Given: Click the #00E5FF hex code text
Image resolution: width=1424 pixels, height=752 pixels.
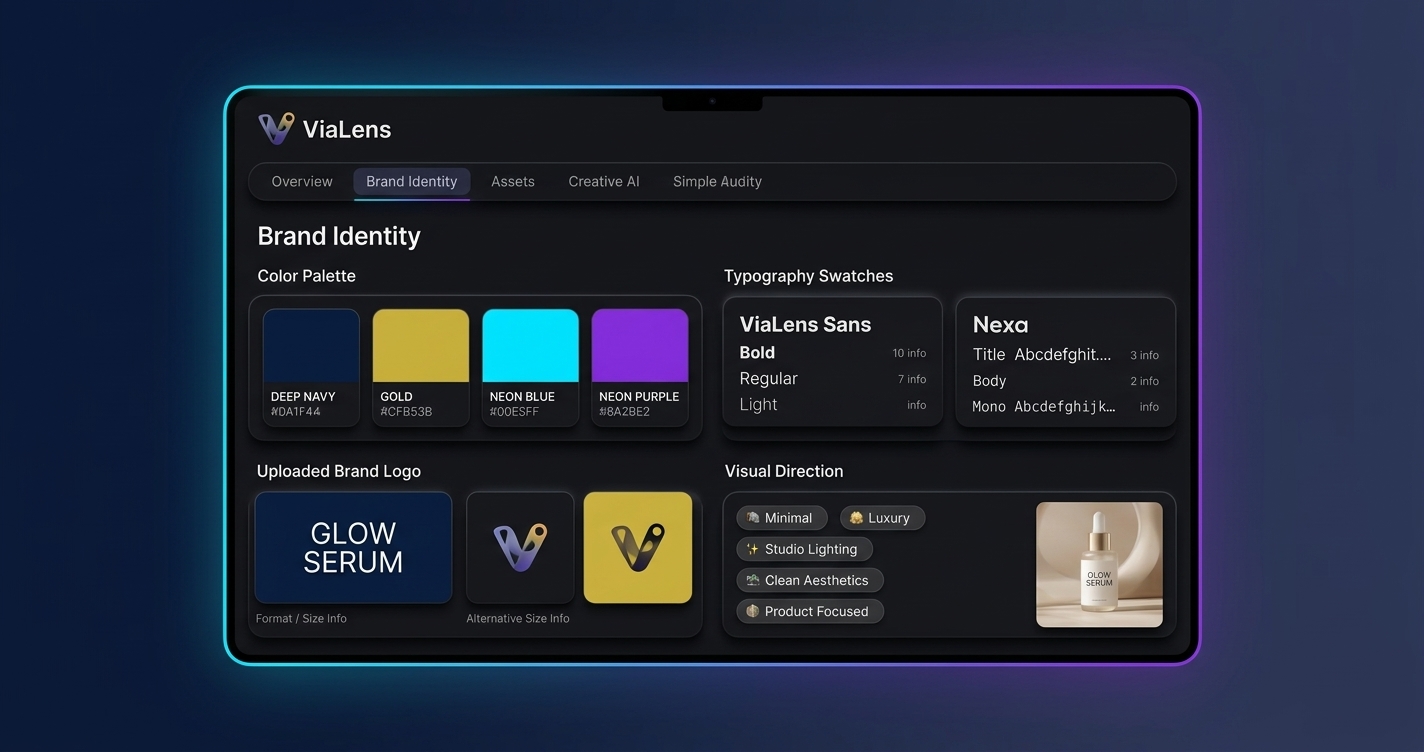Looking at the screenshot, I should [x=514, y=412].
